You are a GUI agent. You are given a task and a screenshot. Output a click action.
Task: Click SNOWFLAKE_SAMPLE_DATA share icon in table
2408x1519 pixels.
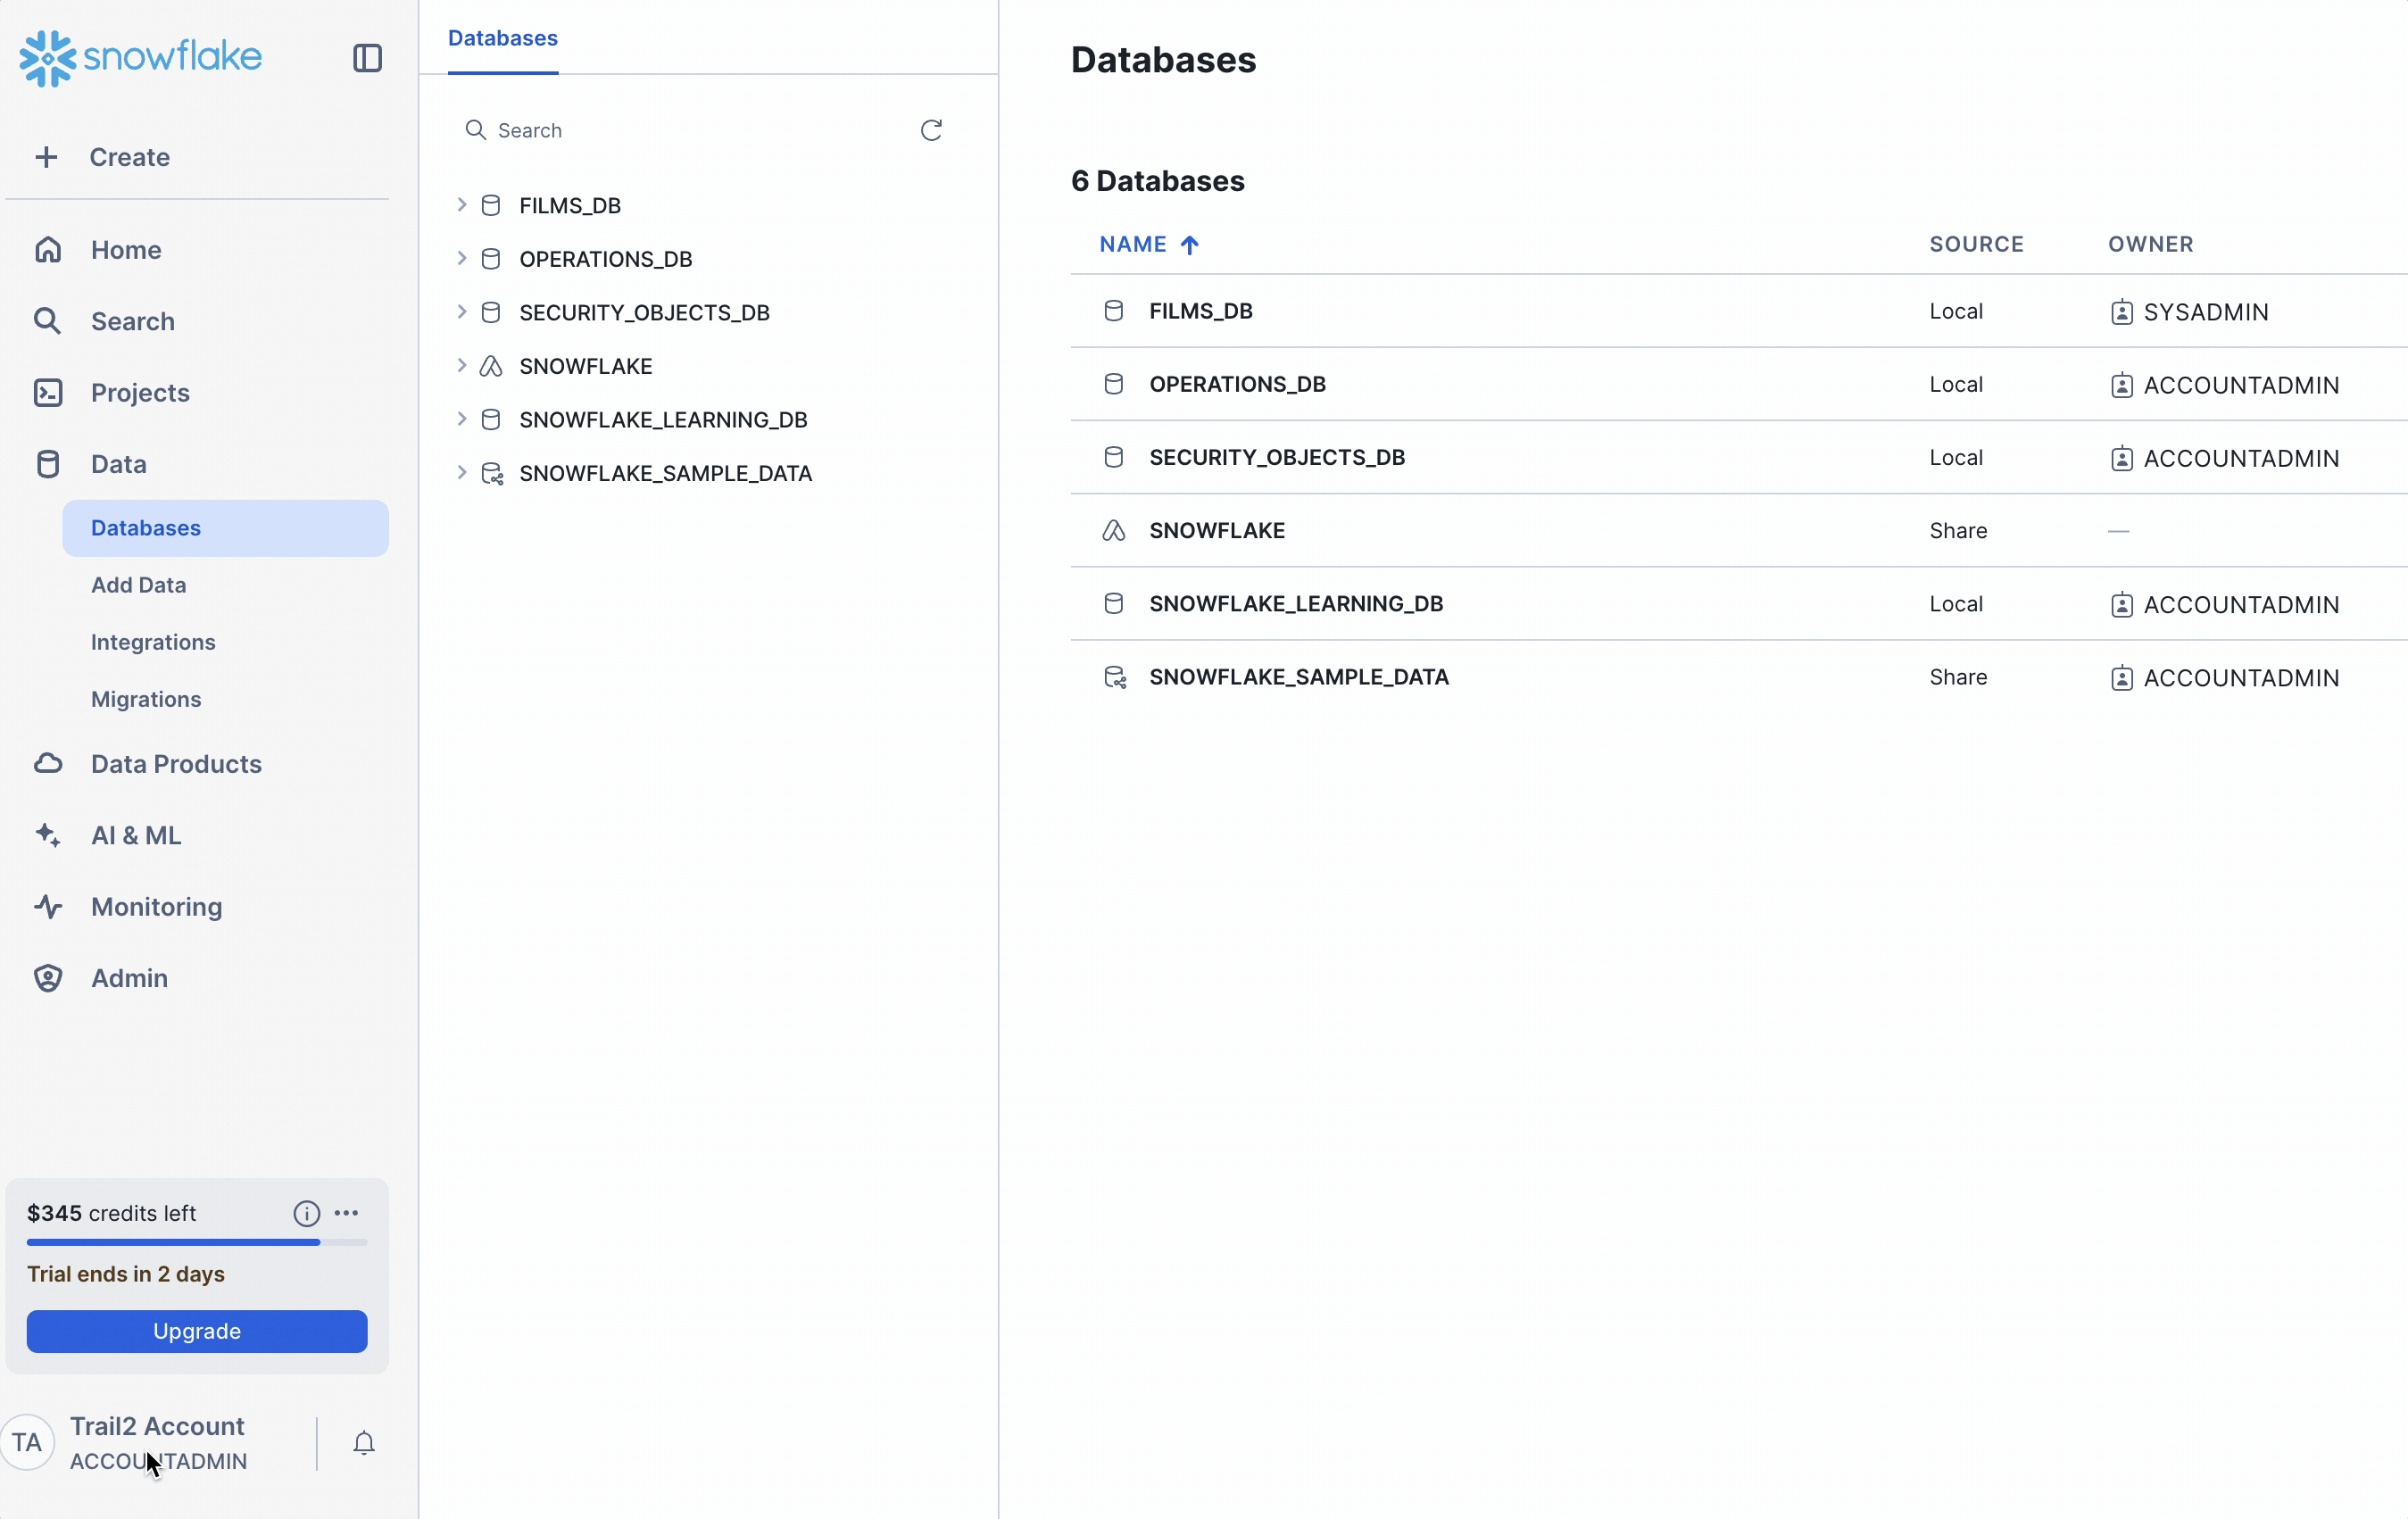[x=1115, y=677]
